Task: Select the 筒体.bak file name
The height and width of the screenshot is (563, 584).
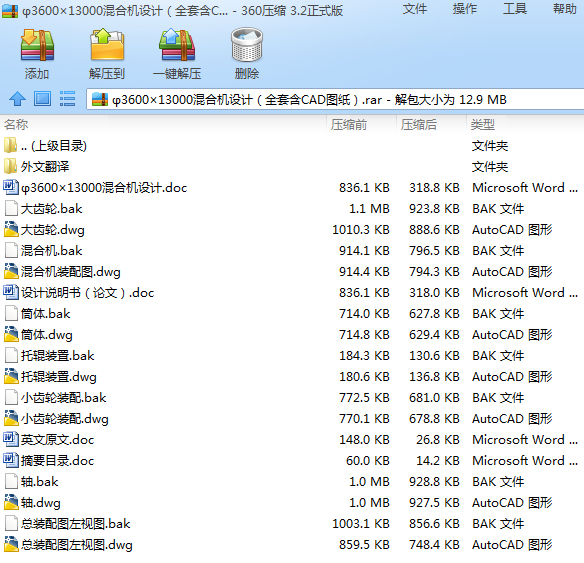Action: [45, 314]
